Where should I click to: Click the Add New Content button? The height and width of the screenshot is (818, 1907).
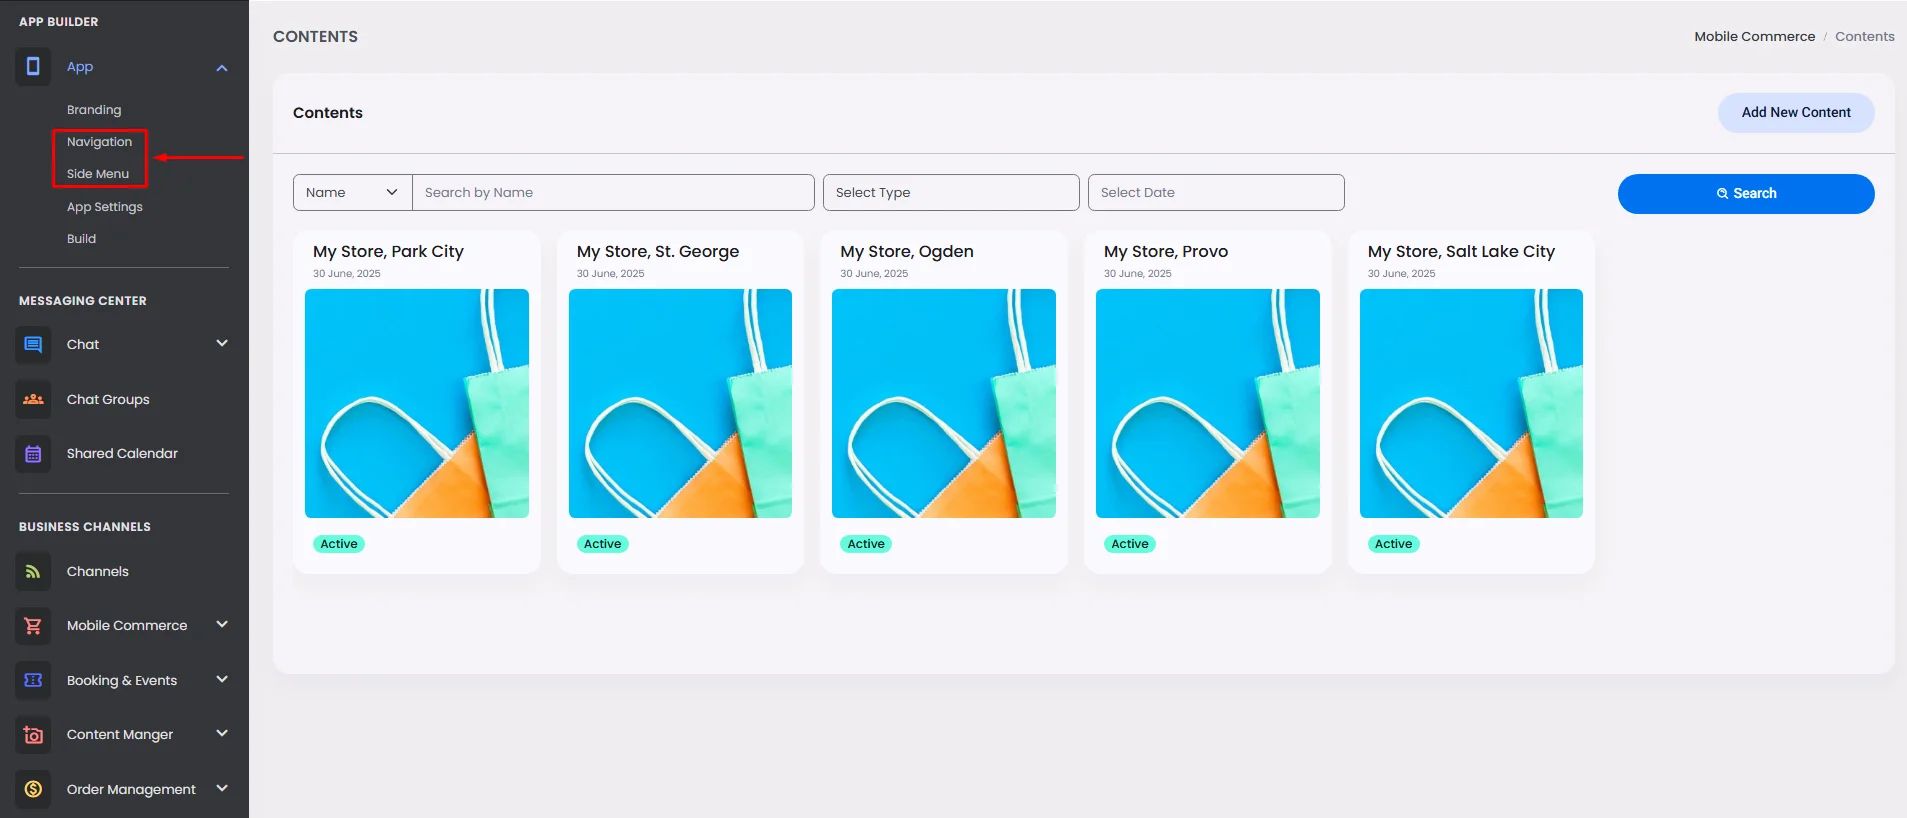[x=1796, y=113]
